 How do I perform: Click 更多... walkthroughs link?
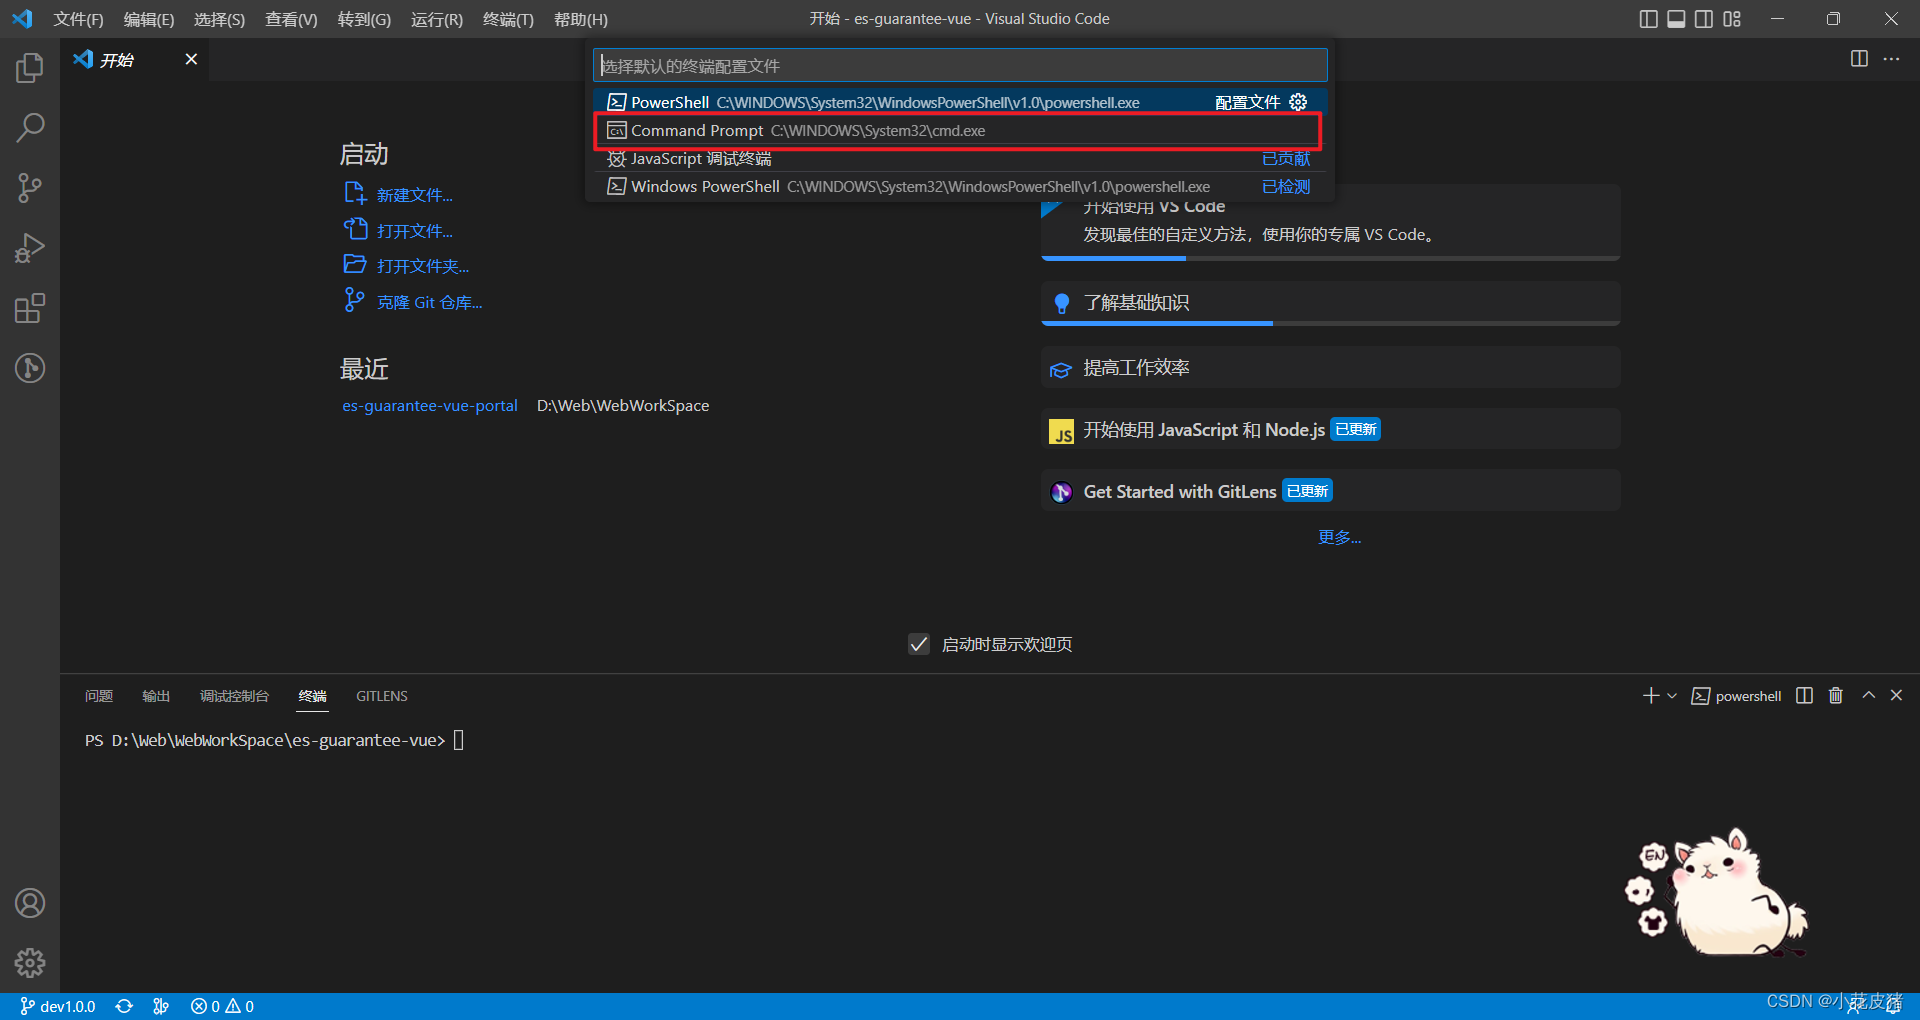point(1340,537)
